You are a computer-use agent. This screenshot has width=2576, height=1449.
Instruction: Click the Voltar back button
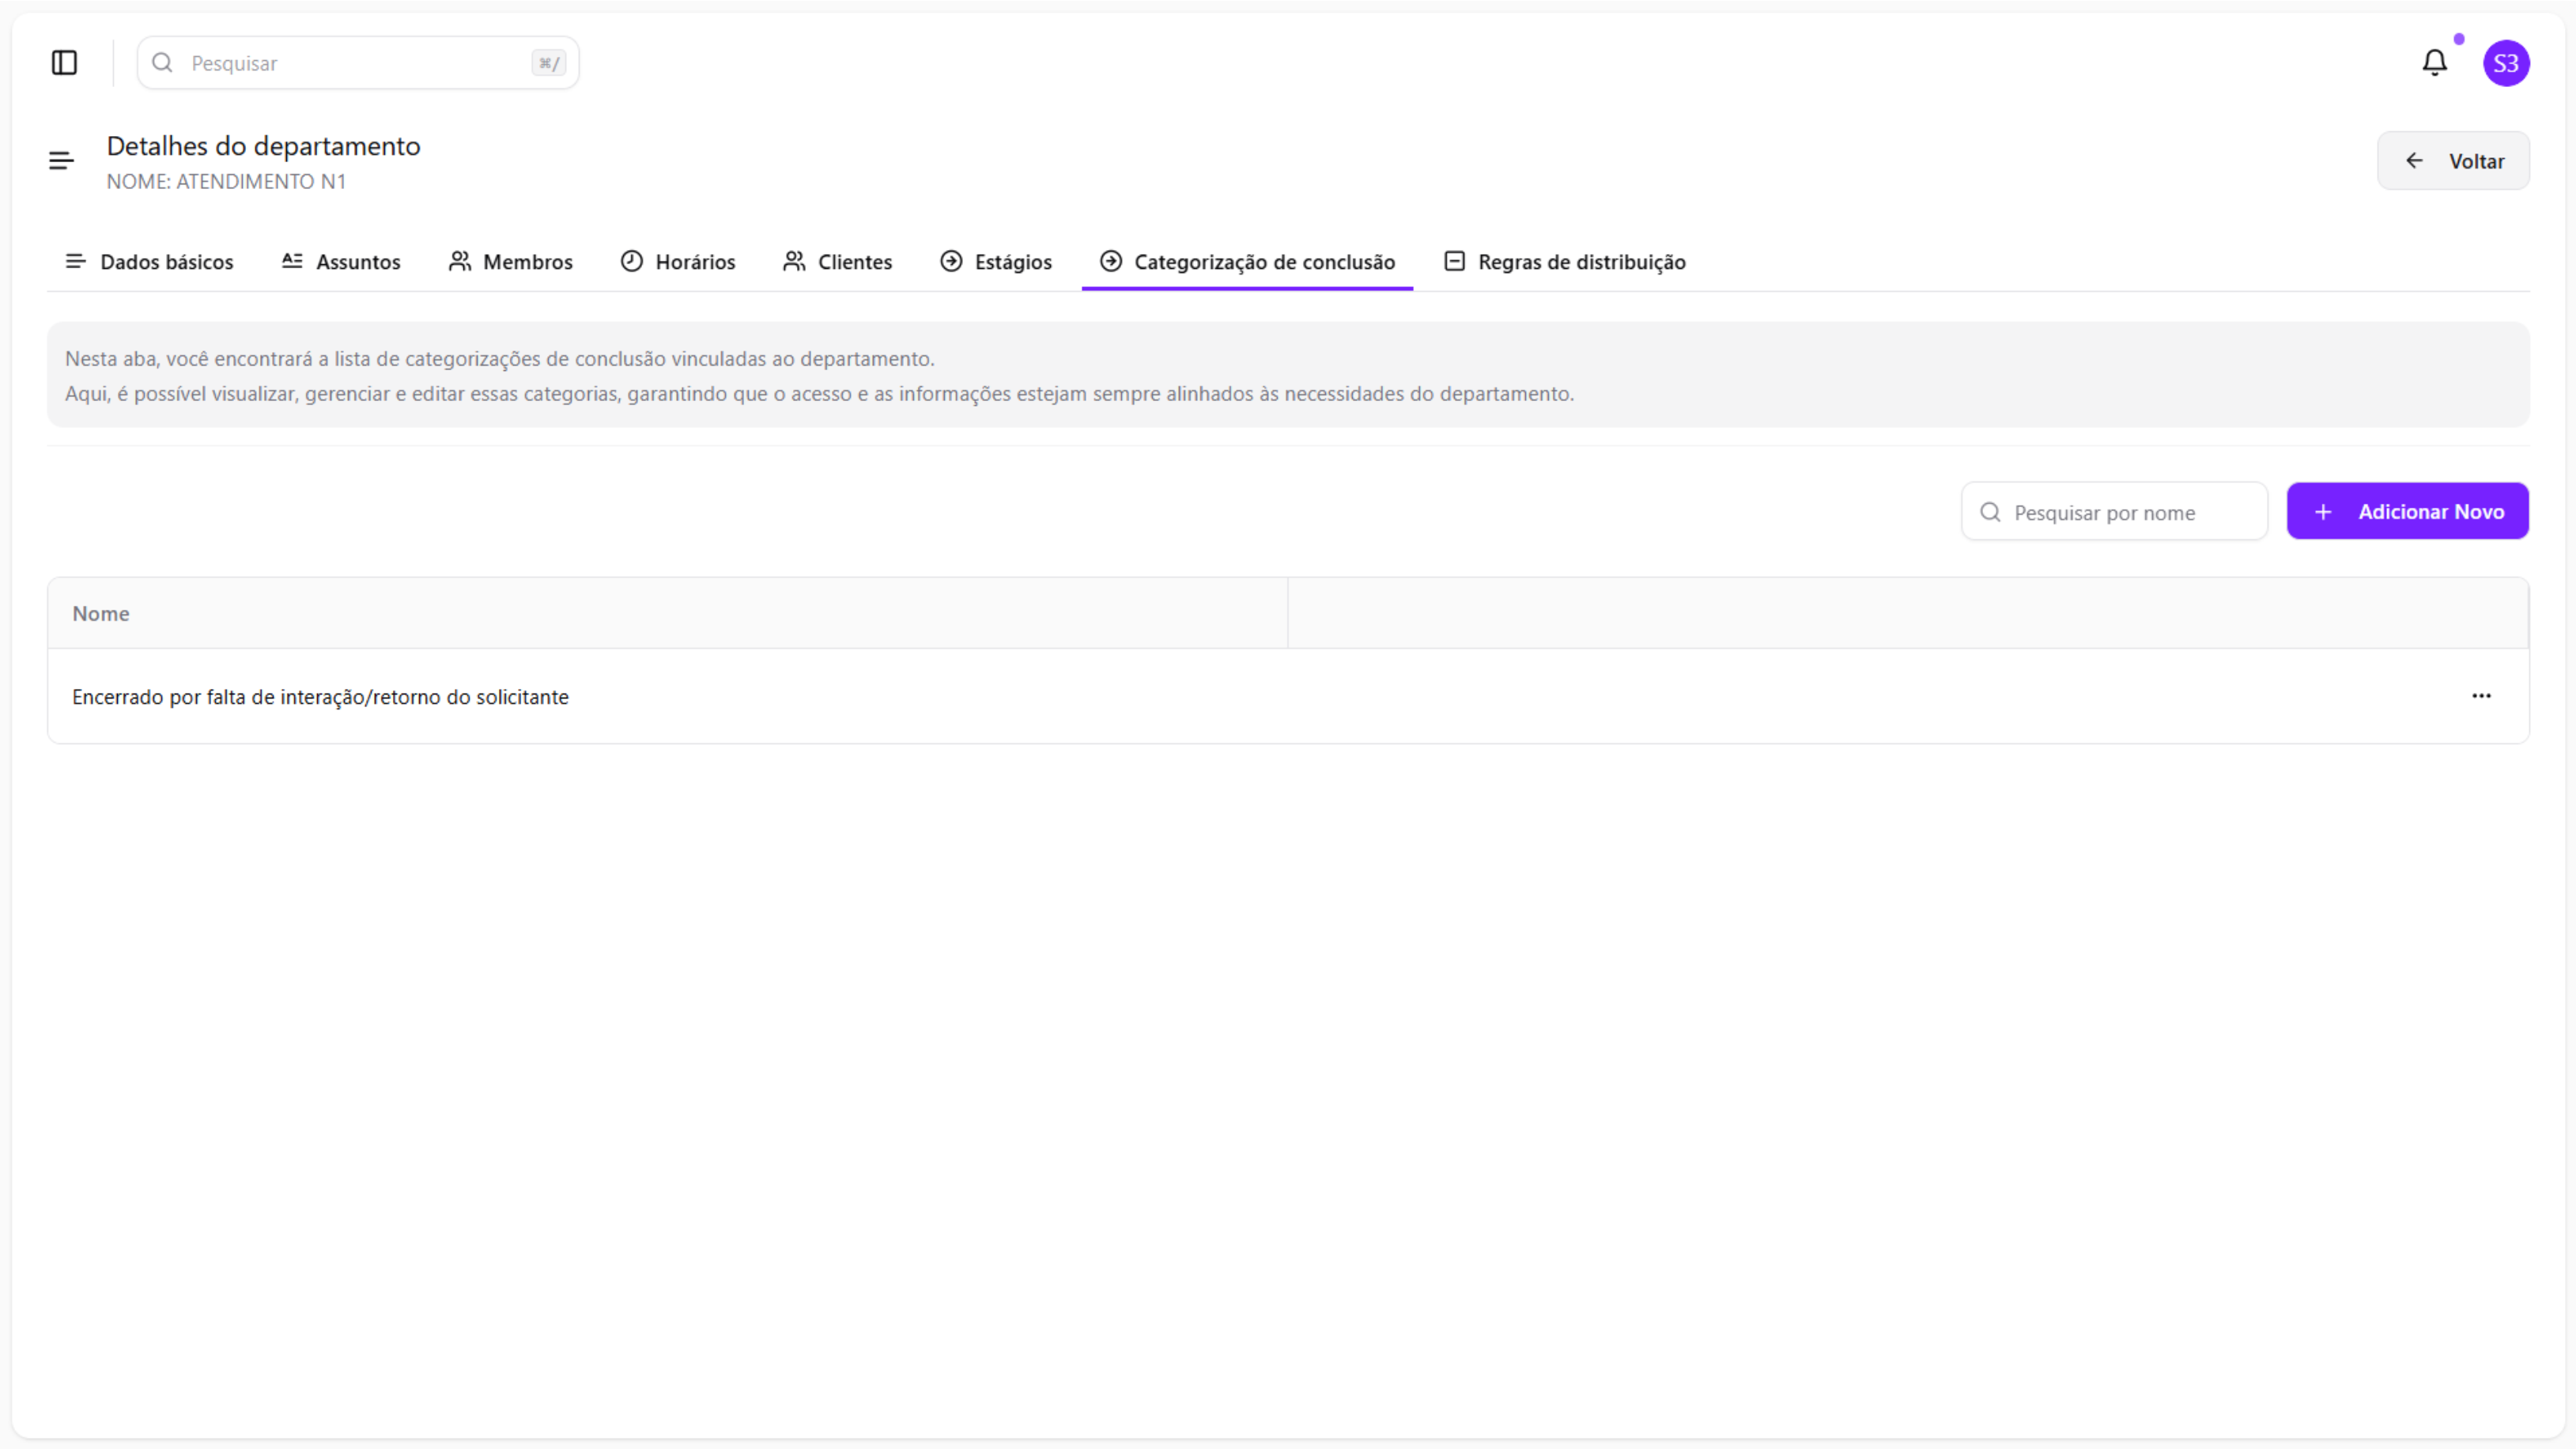pos(2453,161)
